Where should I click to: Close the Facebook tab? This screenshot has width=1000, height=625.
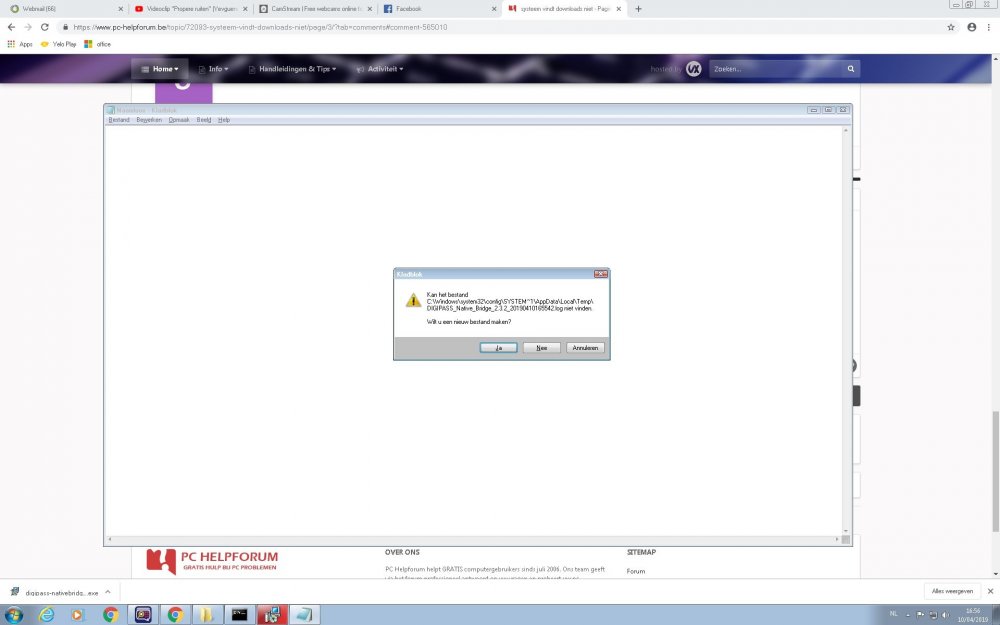pos(494,9)
